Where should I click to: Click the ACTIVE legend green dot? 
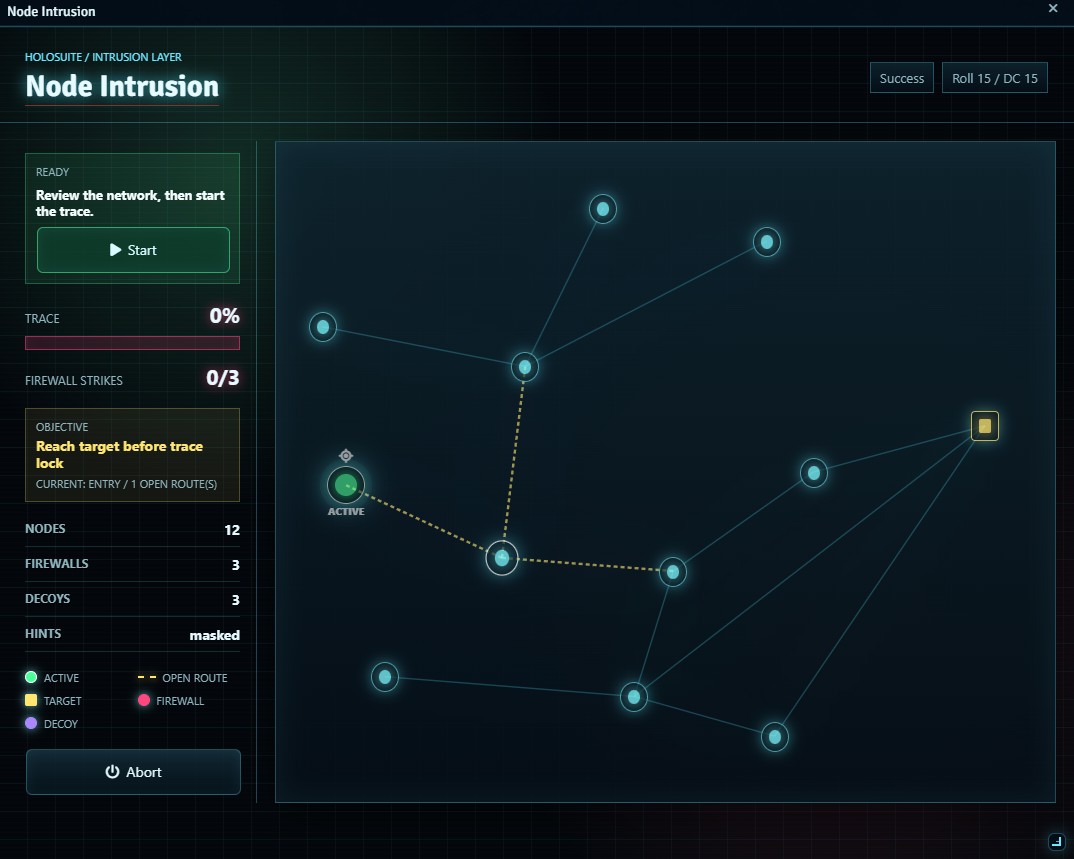point(31,677)
